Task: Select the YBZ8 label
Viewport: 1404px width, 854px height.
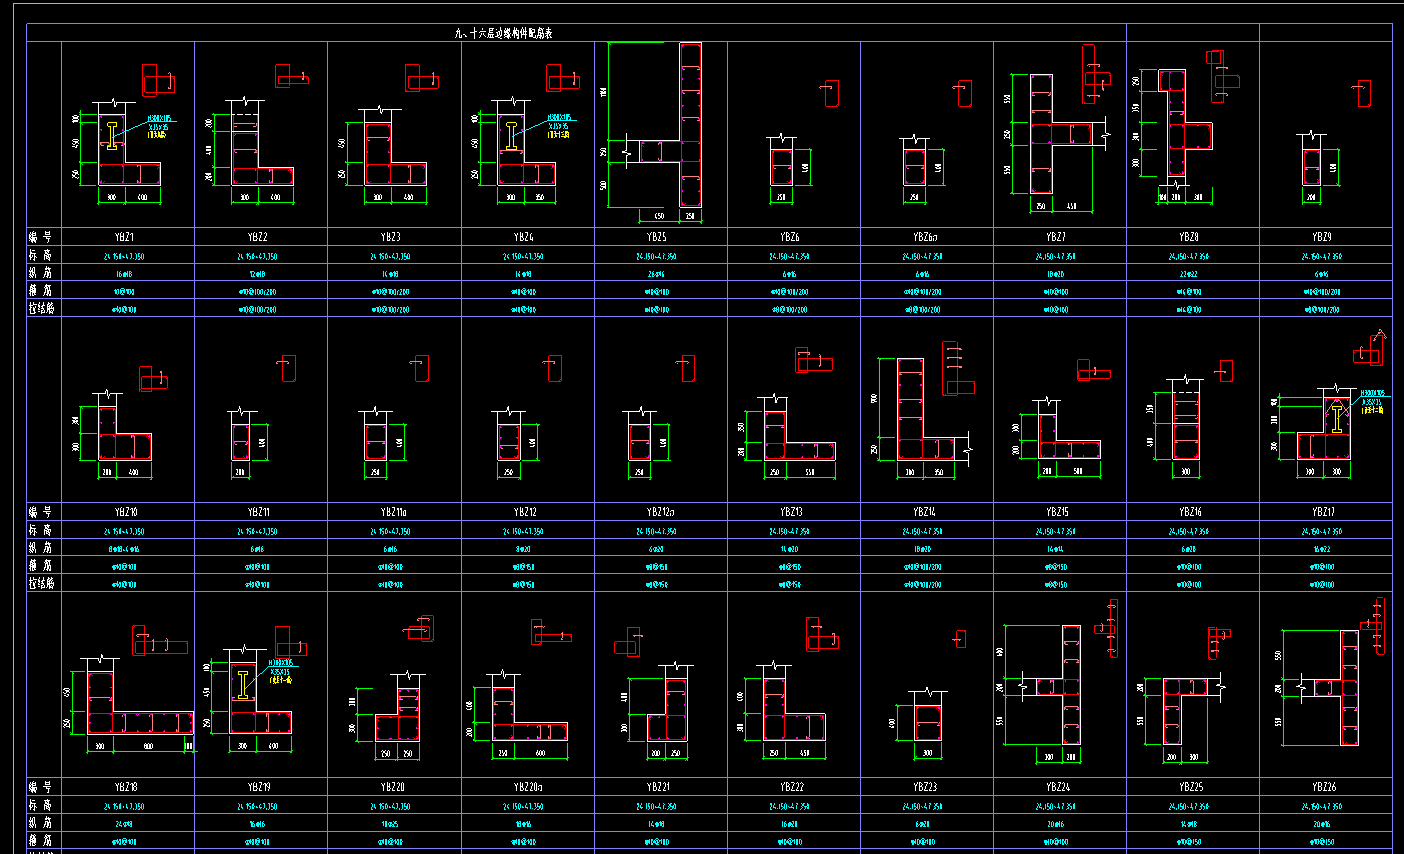Action: (x=1189, y=238)
